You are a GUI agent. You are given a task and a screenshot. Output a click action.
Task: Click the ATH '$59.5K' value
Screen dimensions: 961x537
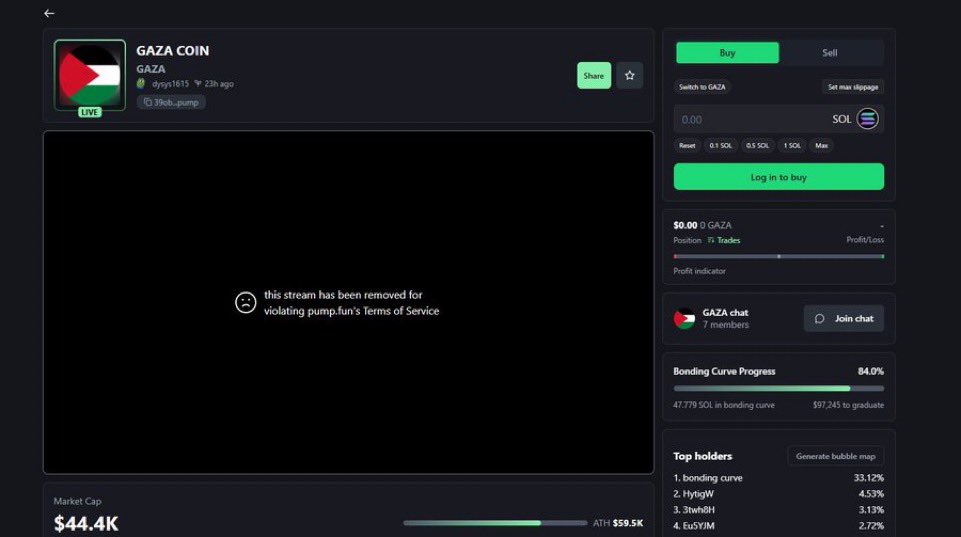click(628, 523)
